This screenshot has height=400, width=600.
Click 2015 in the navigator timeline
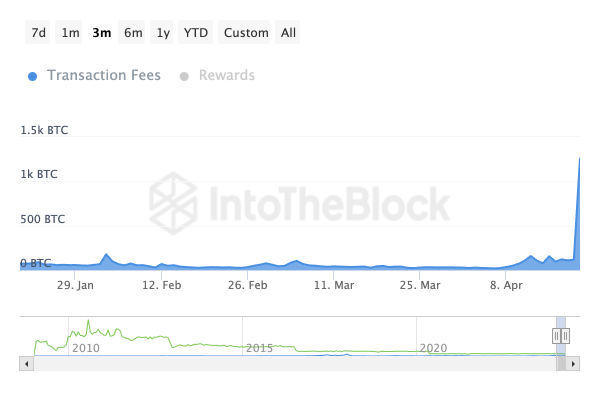coord(259,348)
